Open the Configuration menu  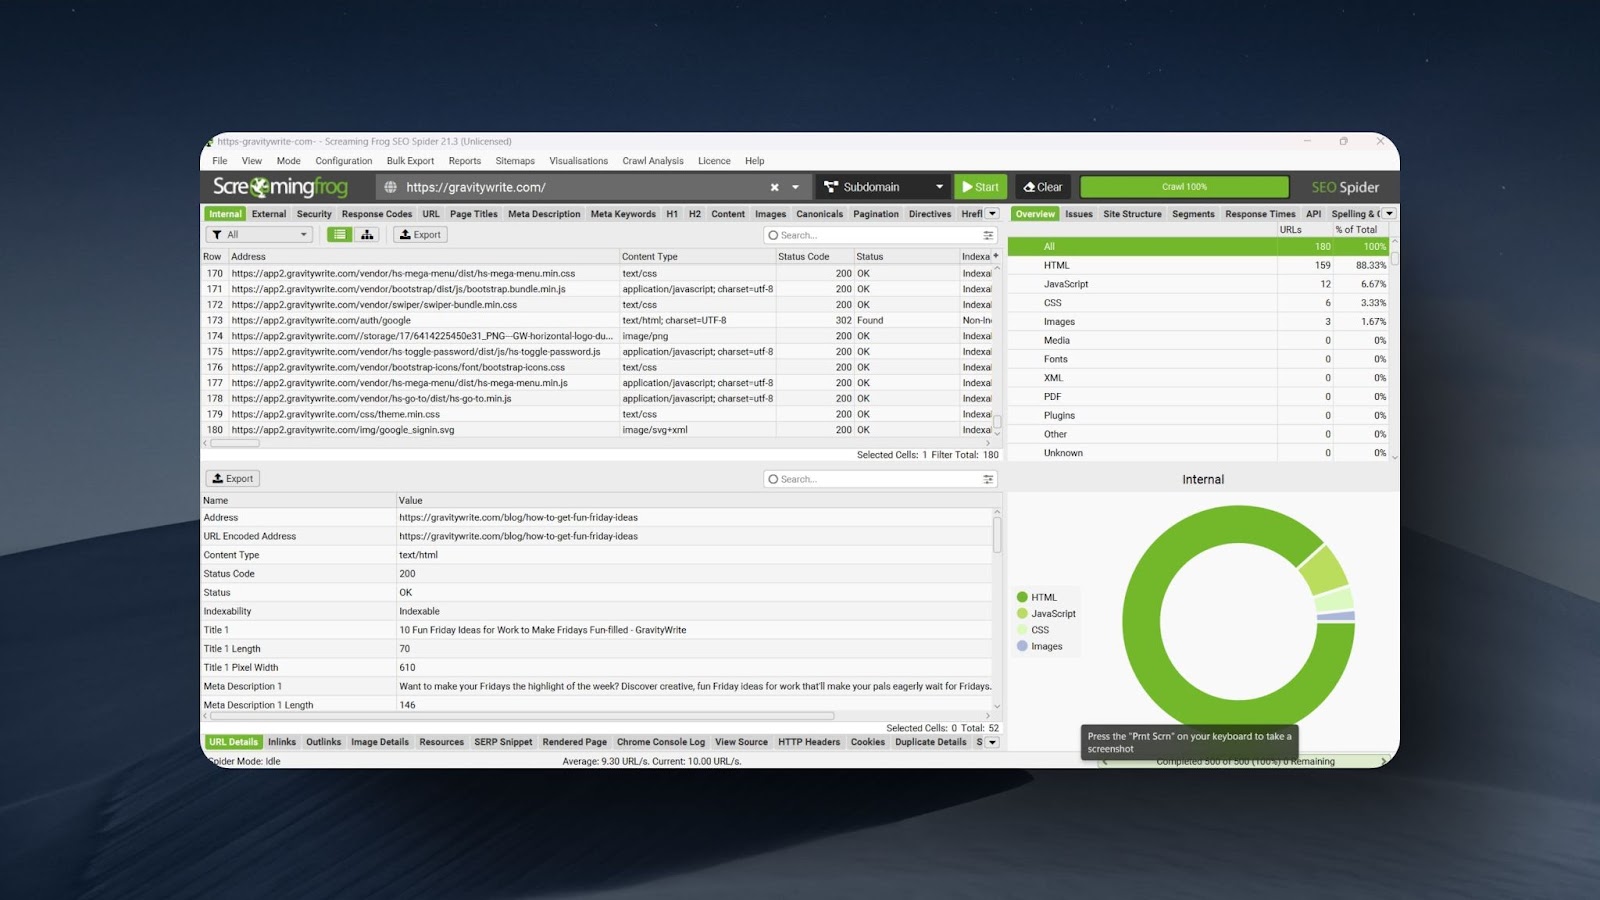pyautogui.click(x=343, y=161)
